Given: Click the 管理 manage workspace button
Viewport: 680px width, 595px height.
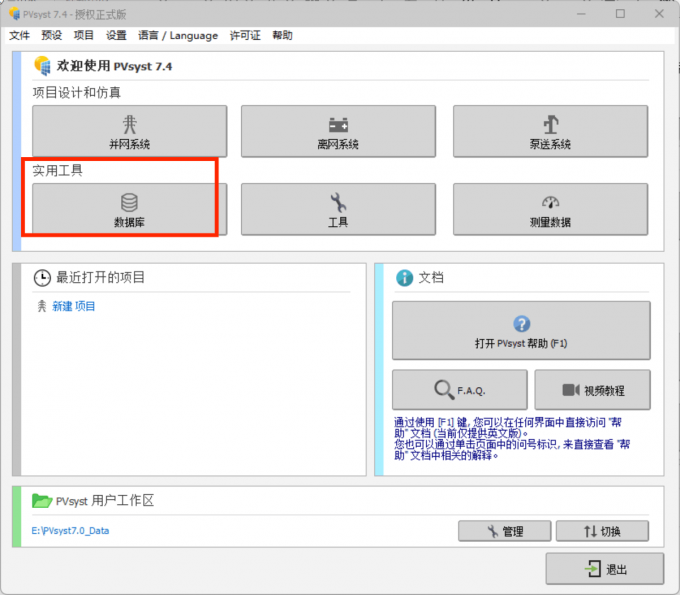Looking at the screenshot, I should pos(504,531).
